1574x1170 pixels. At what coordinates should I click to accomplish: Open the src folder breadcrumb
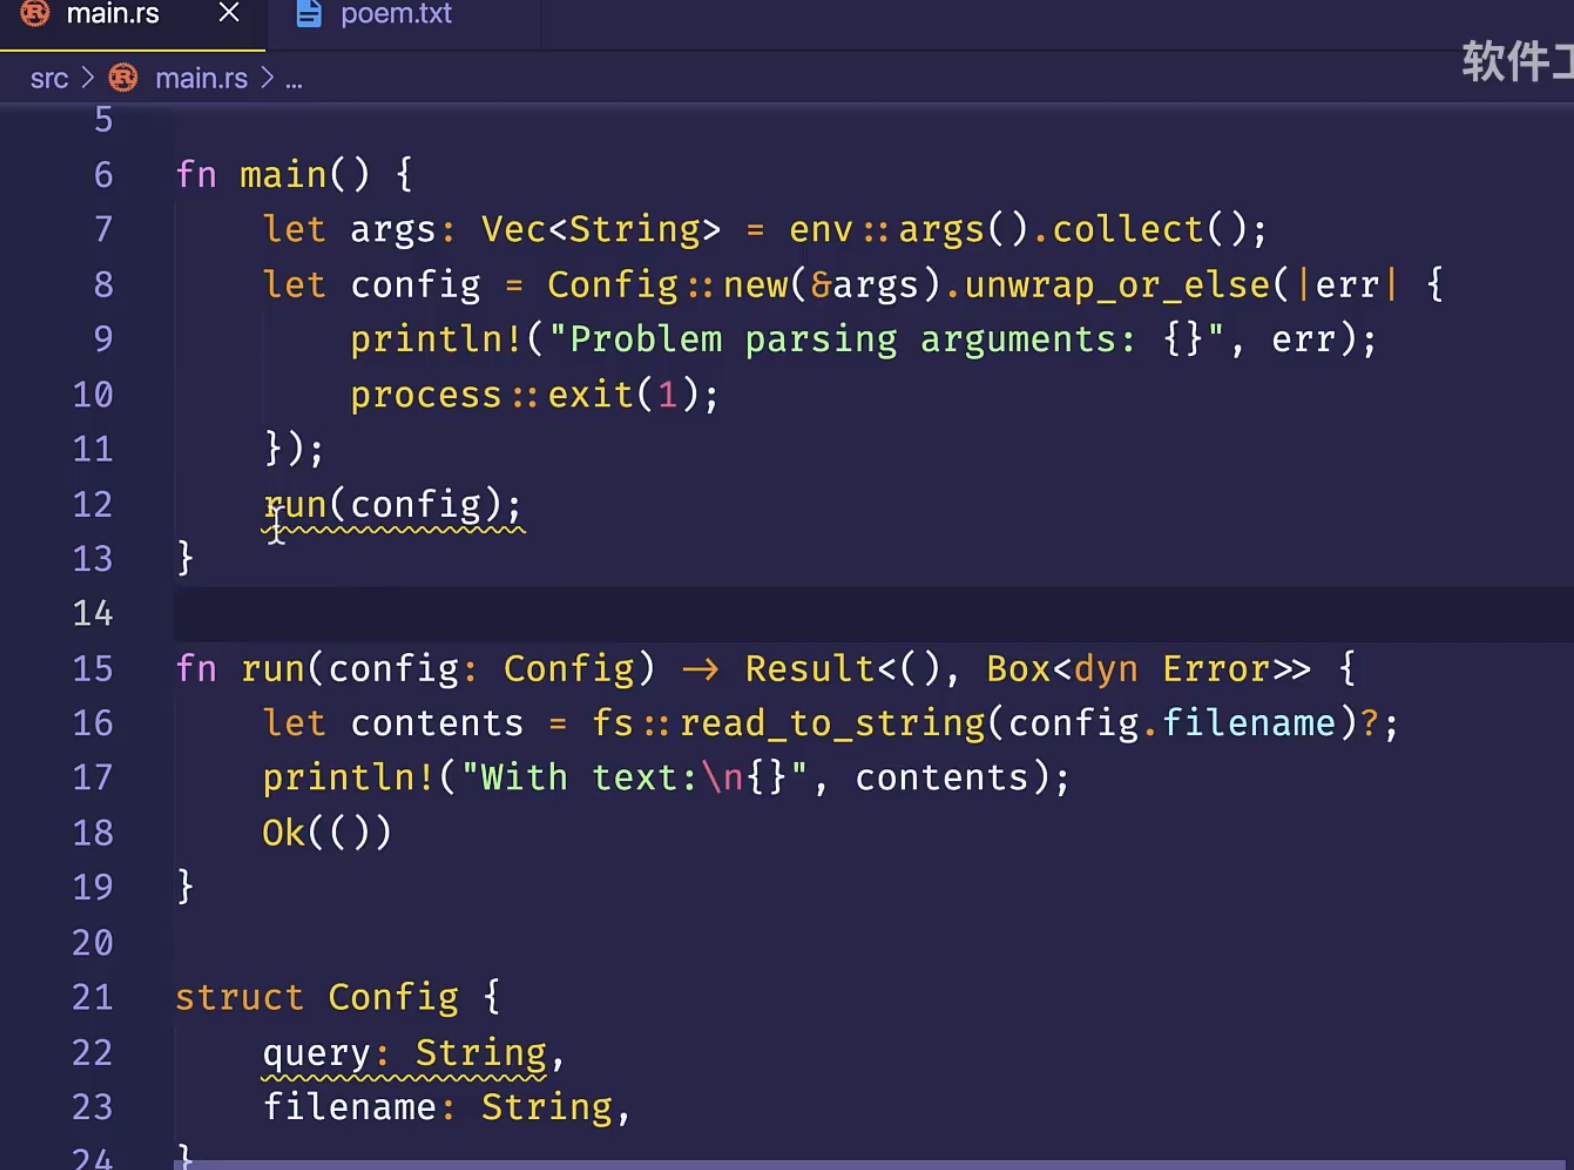point(49,78)
